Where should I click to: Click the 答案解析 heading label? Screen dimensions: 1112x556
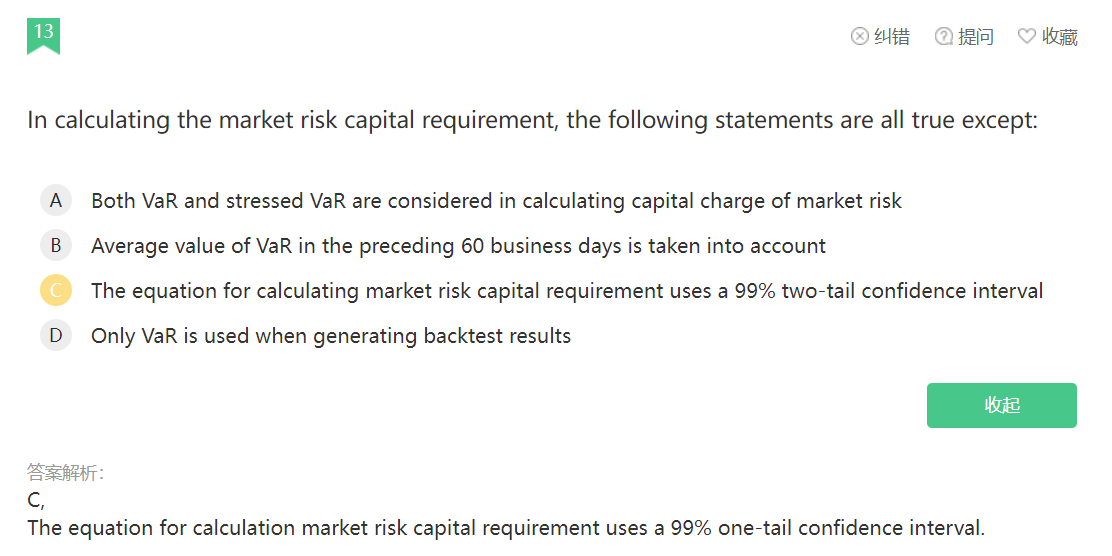click(x=65, y=473)
